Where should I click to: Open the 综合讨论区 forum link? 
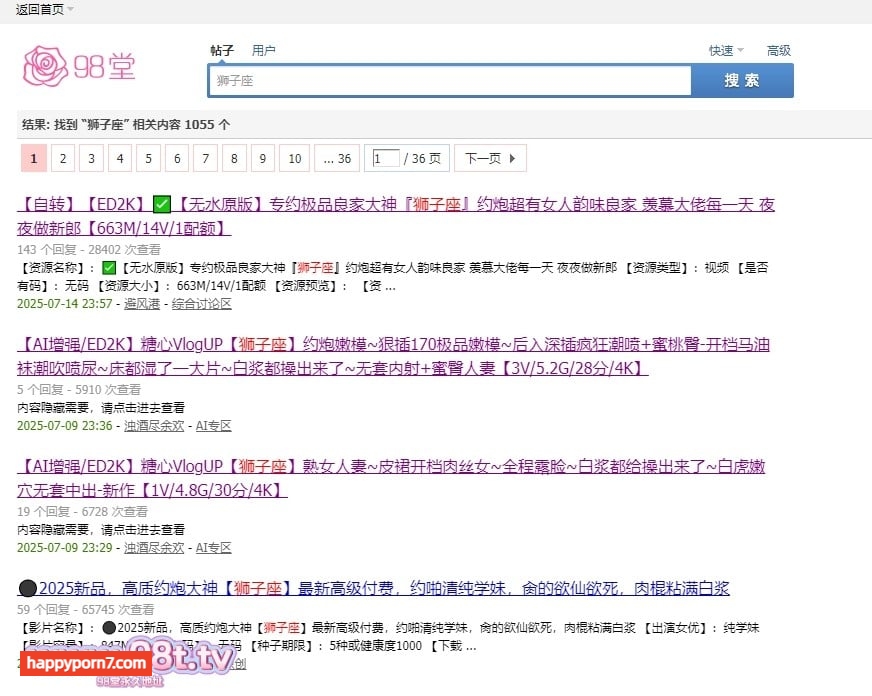(201, 303)
